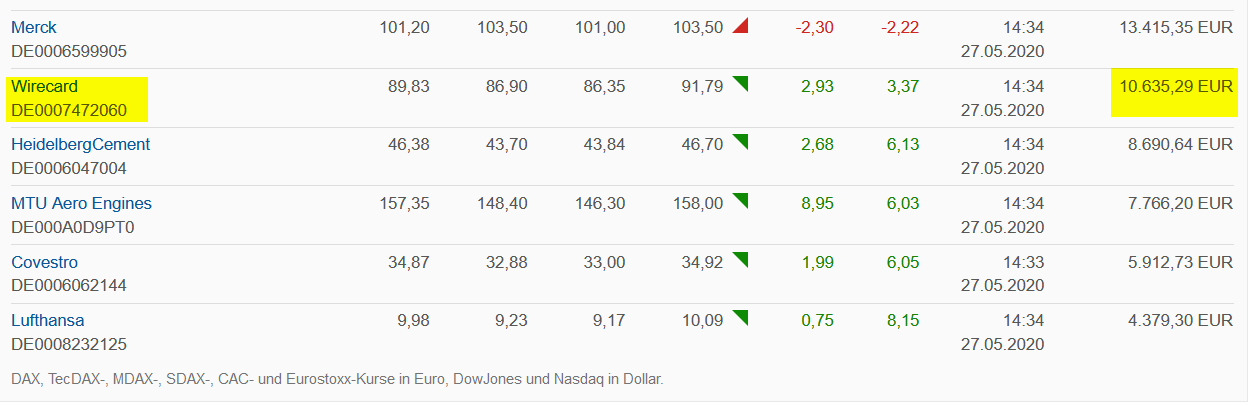Image resolution: width=1252 pixels, height=406 pixels.
Task: Click the DAX, TecDAX footnote text
Action: click(337, 380)
